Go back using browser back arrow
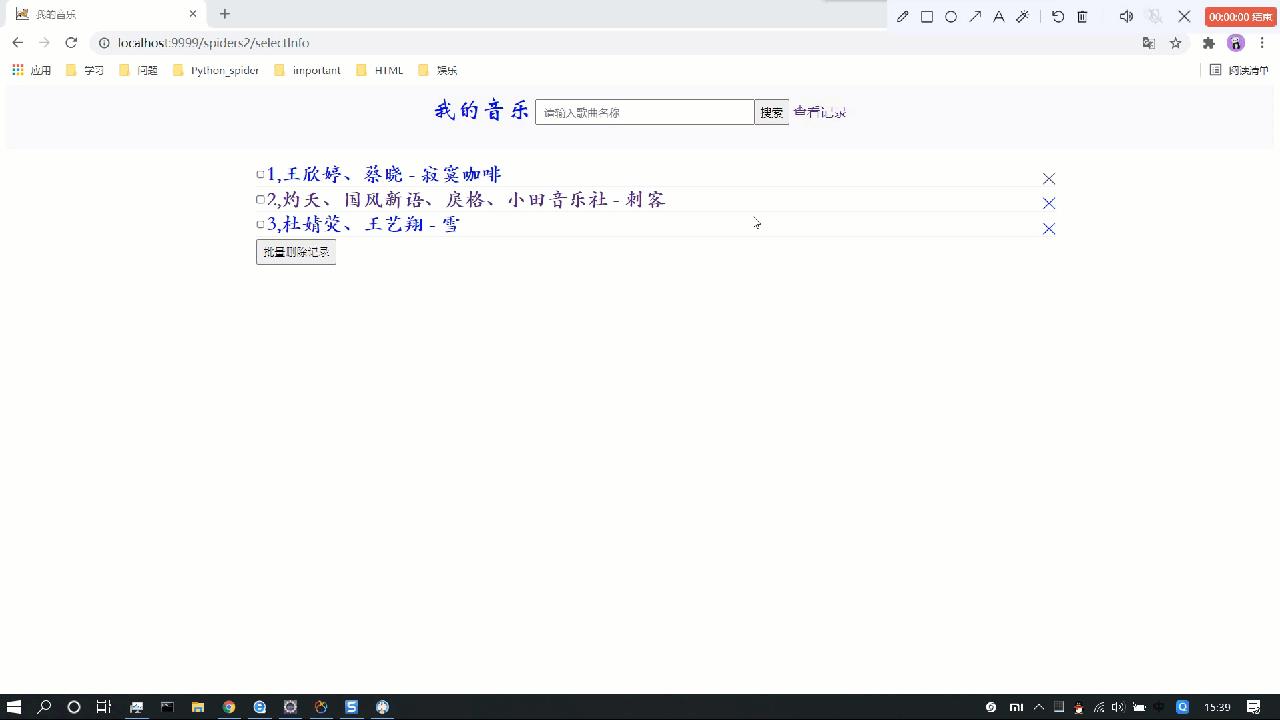1280x720 pixels. [x=17, y=43]
